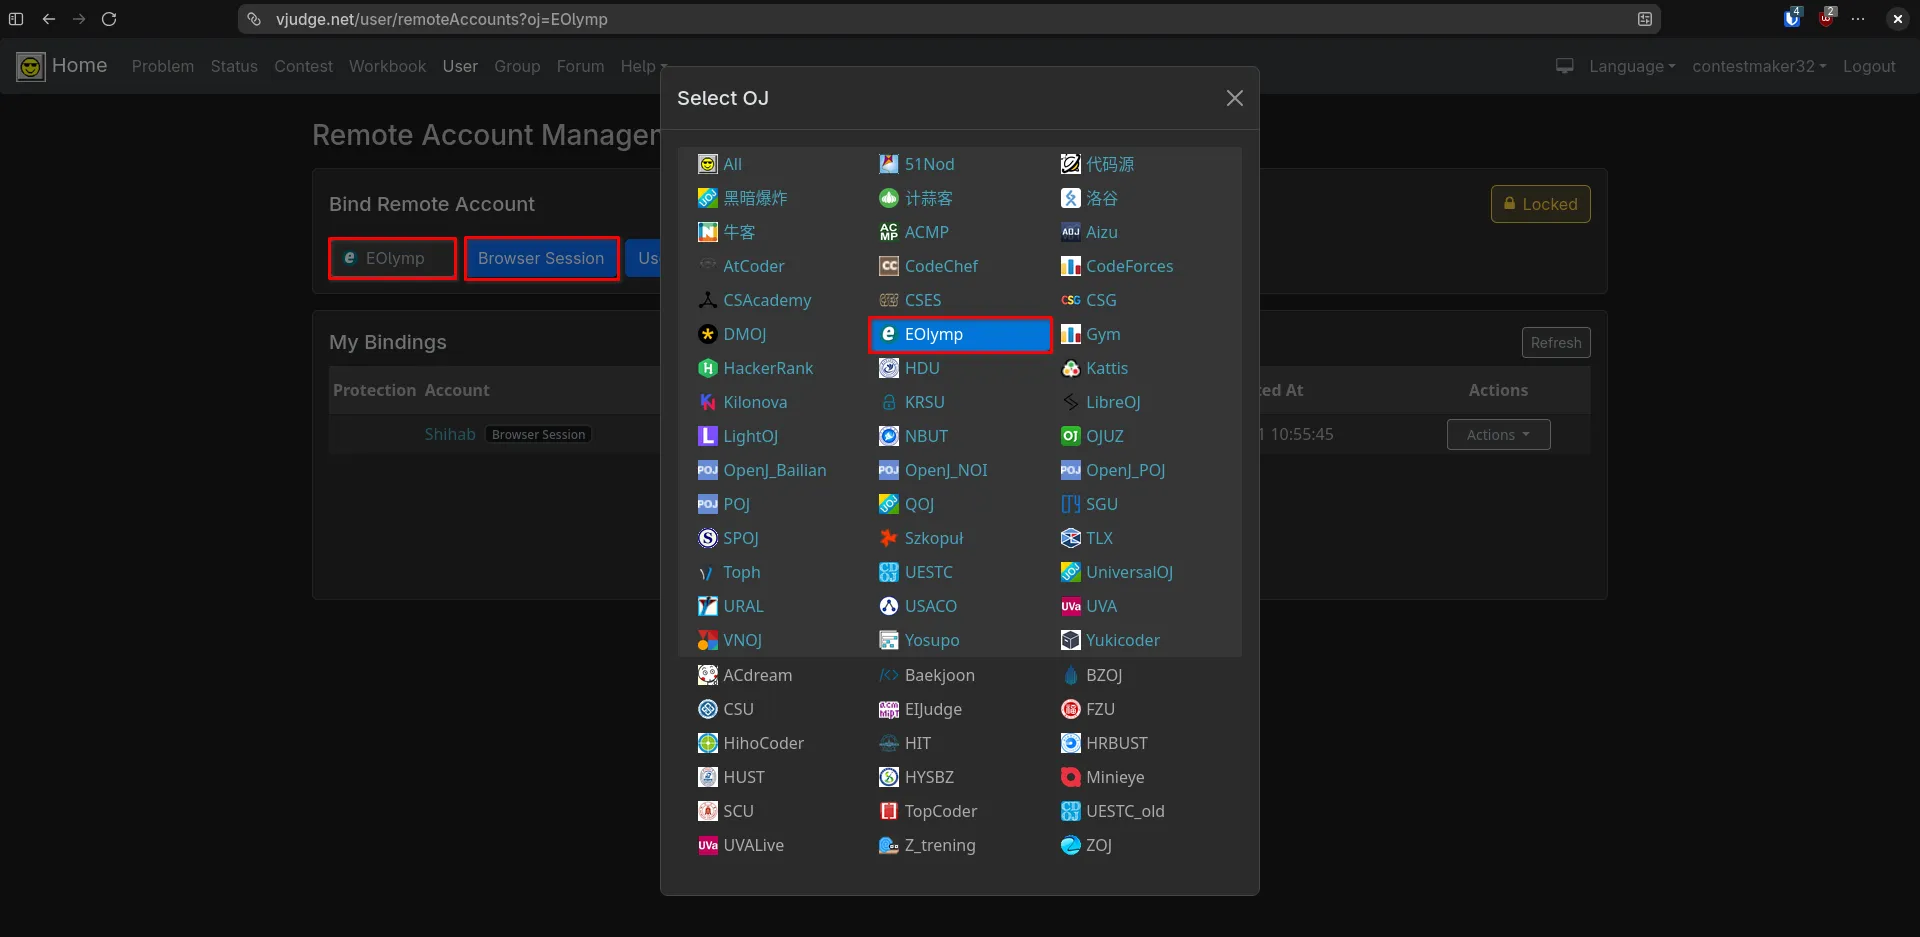Click the display monitor icon in navbar
The width and height of the screenshot is (1920, 937).
click(1565, 66)
